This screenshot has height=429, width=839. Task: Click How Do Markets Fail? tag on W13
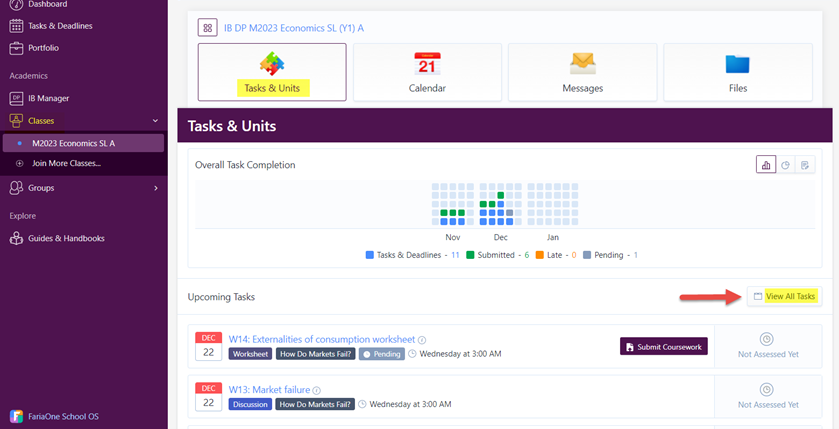tap(315, 404)
